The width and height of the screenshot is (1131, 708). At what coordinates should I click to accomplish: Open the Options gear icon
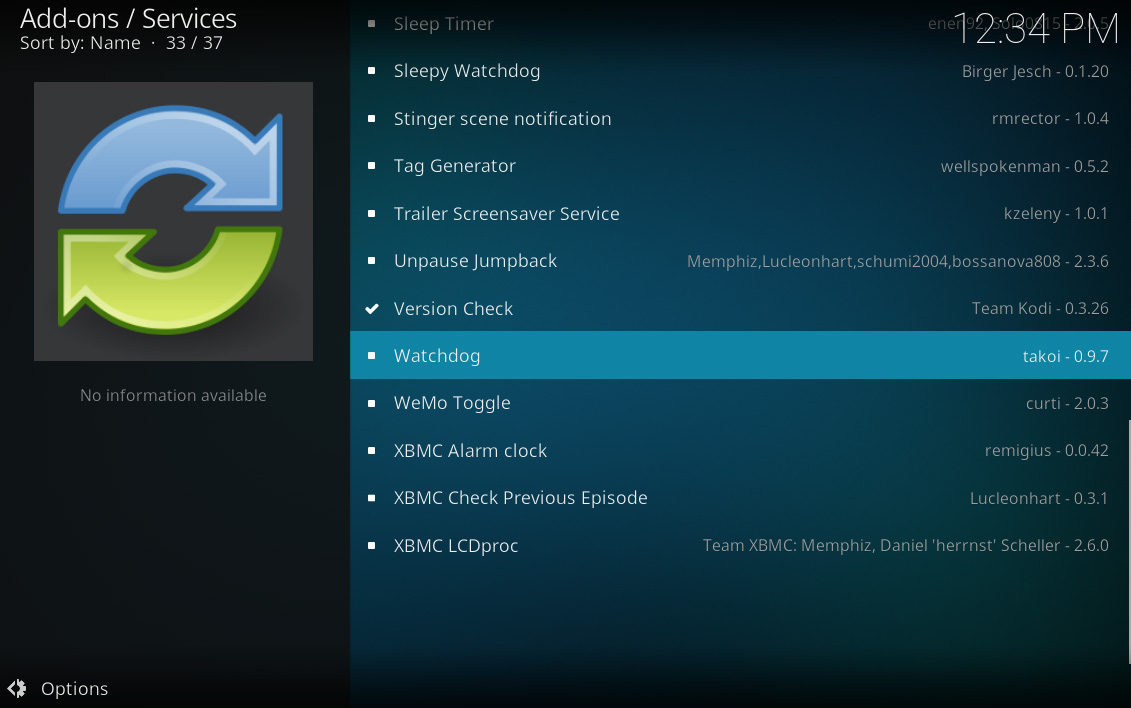coord(17,689)
